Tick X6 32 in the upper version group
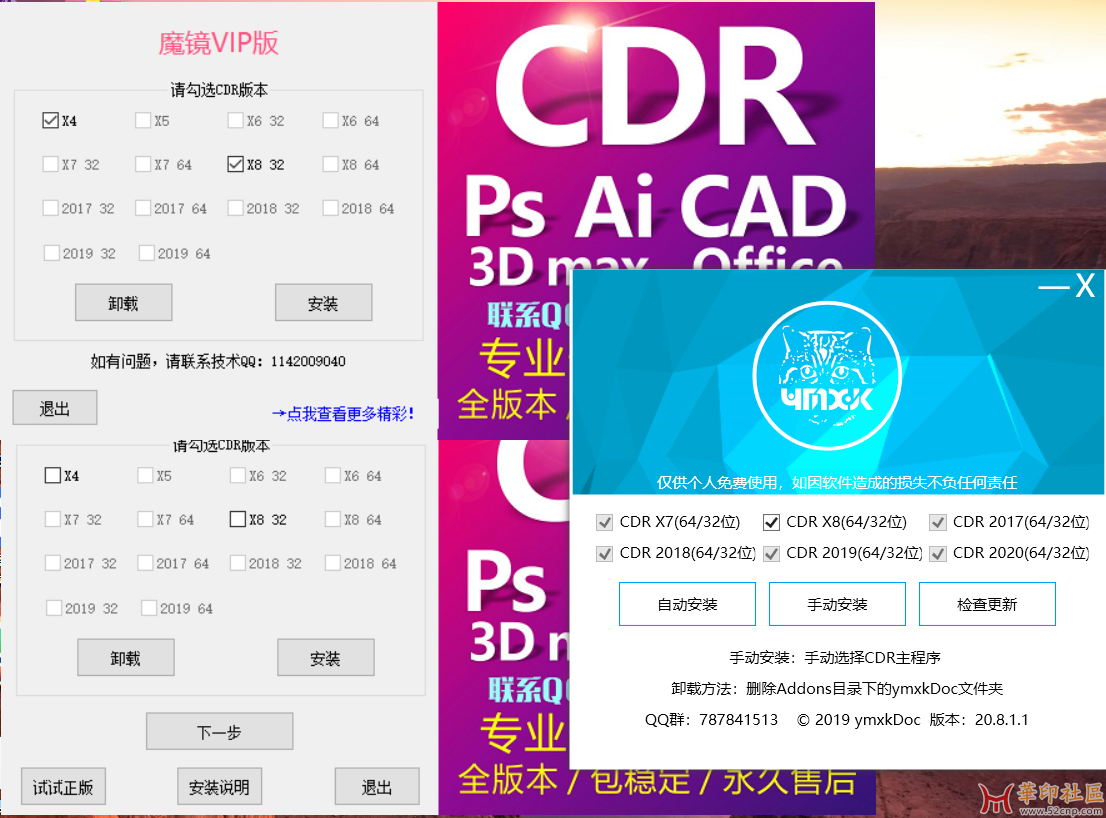This screenshot has height=818, width=1106. [x=236, y=121]
